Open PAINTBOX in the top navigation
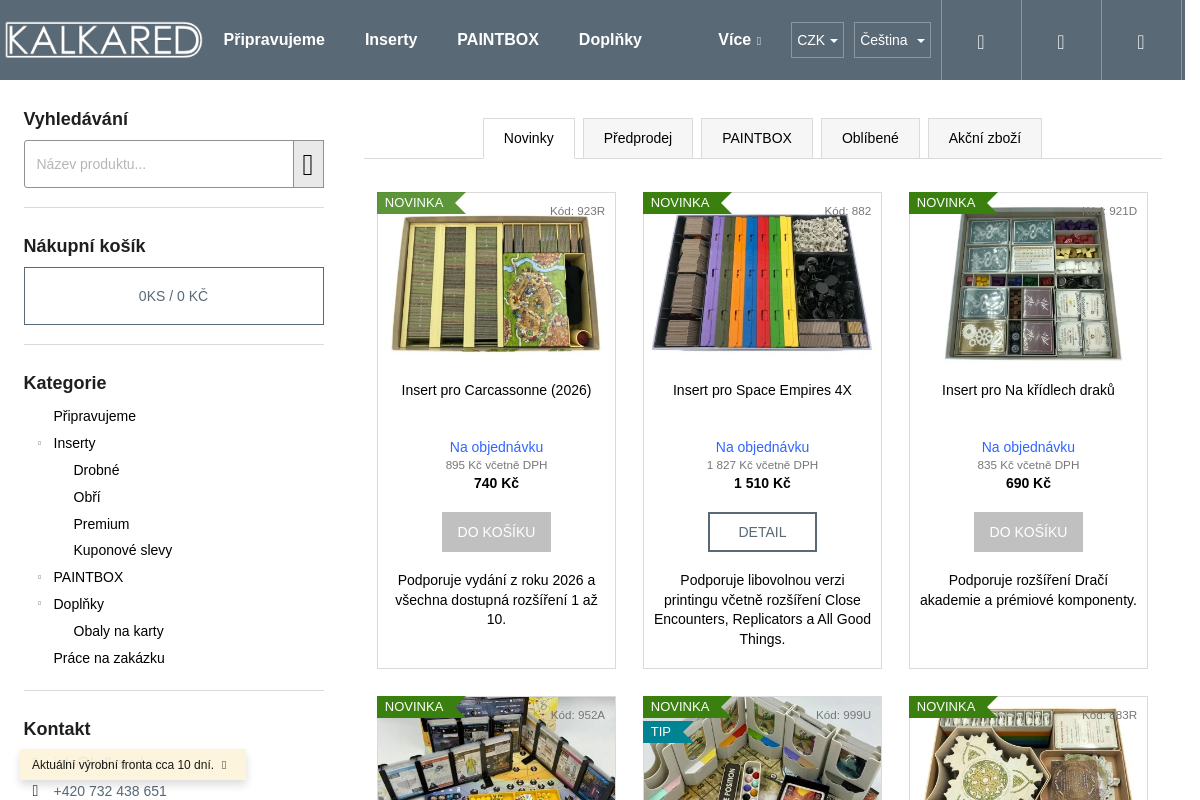 498,40
